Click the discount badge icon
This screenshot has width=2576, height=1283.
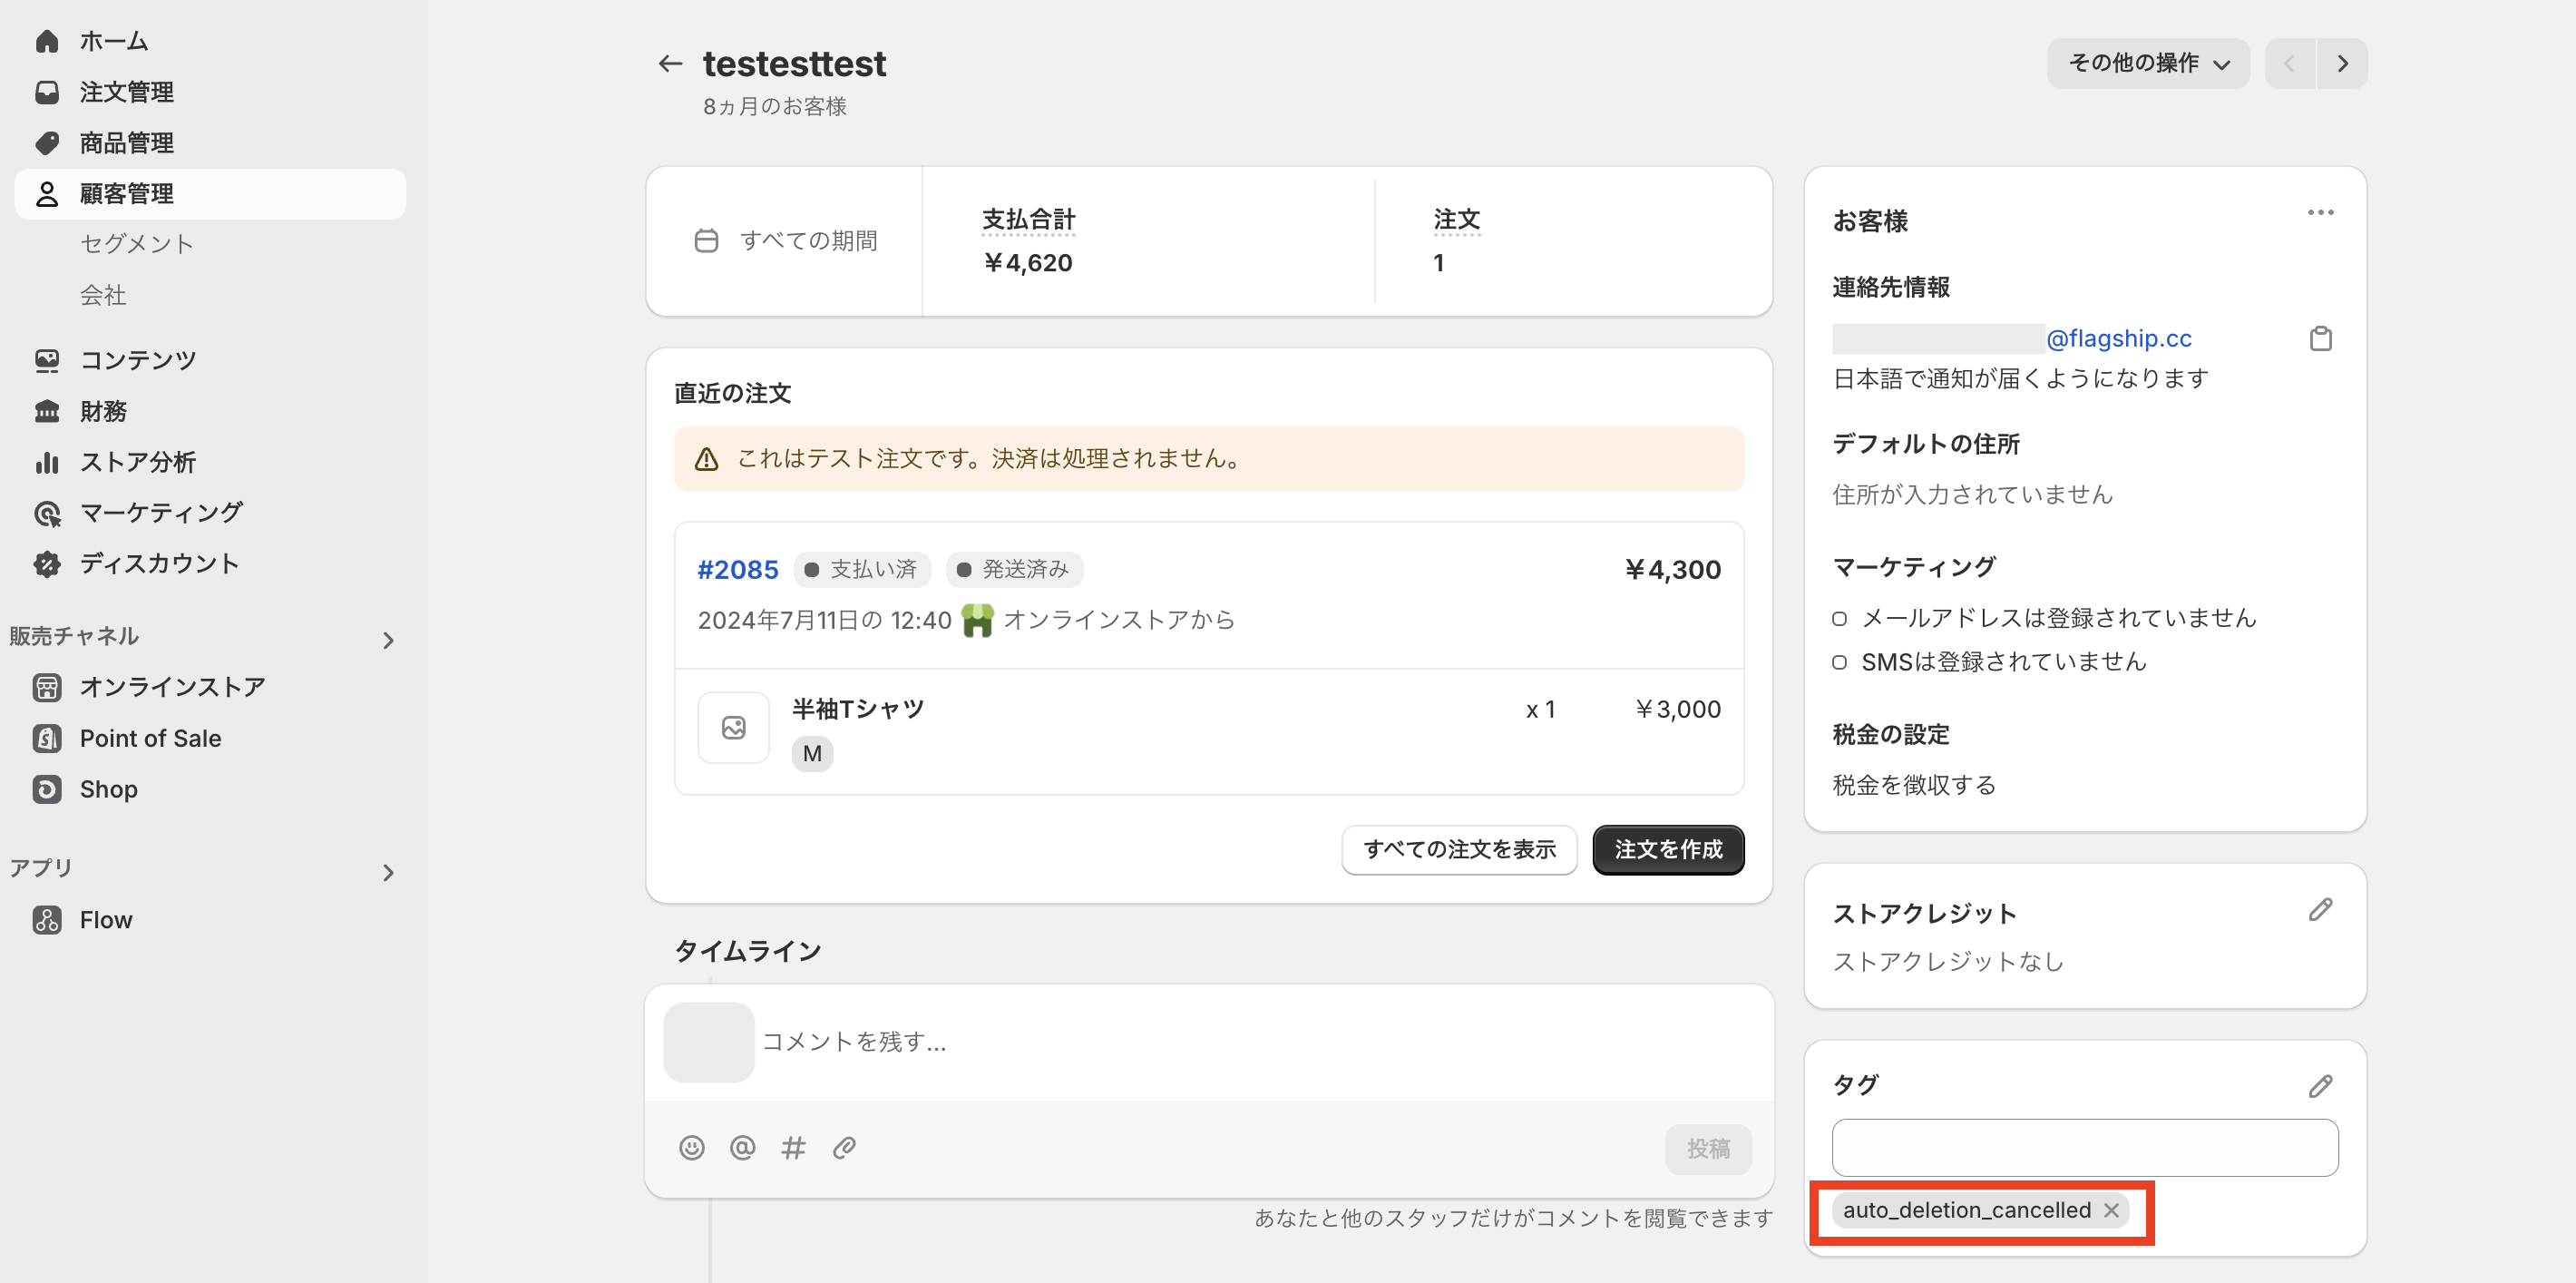click(x=47, y=564)
